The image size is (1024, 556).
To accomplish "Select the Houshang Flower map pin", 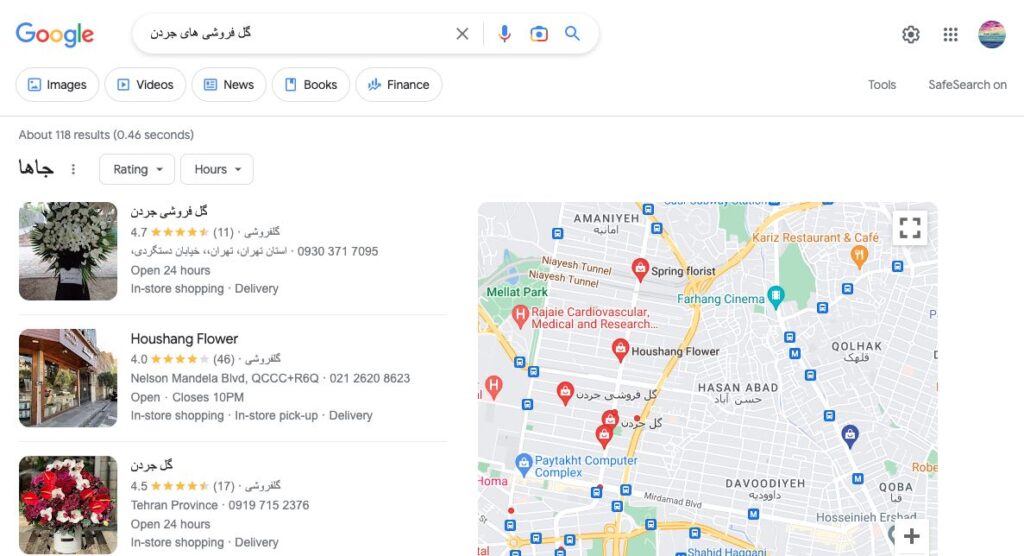I will tap(620, 350).
